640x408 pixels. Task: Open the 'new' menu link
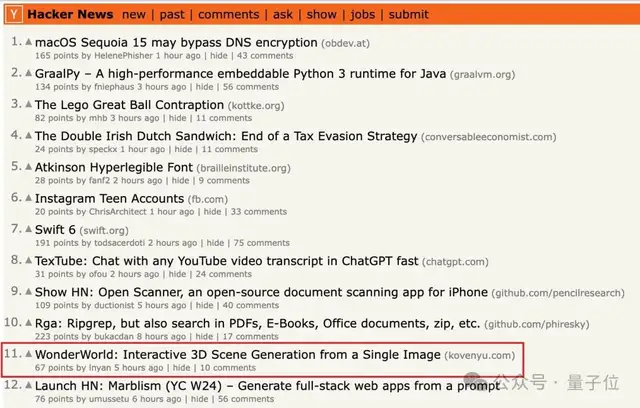(134, 15)
